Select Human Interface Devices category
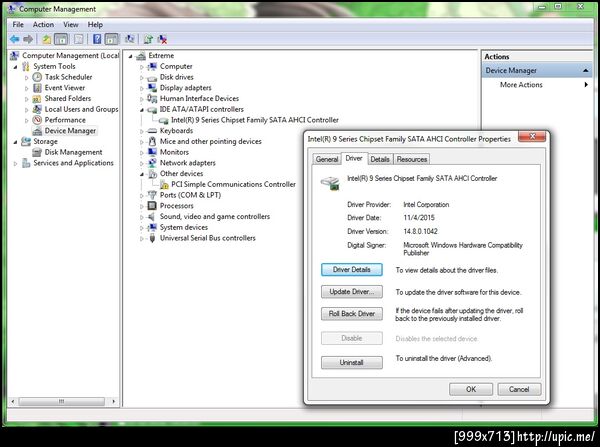The width and height of the screenshot is (600, 447). (x=199, y=99)
